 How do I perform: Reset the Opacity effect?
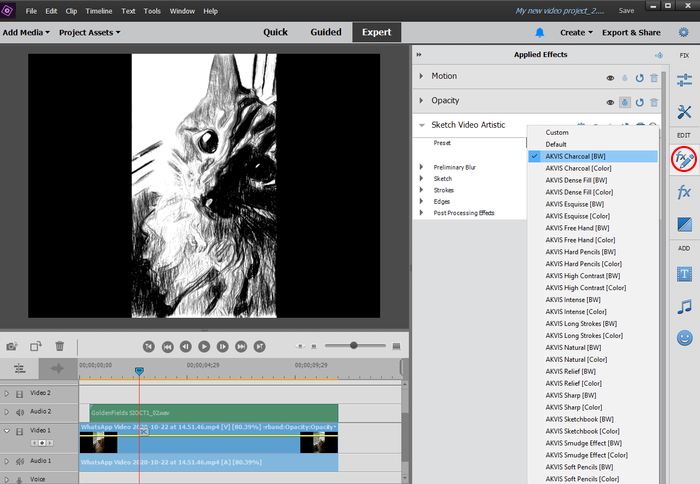pos(639,103)
